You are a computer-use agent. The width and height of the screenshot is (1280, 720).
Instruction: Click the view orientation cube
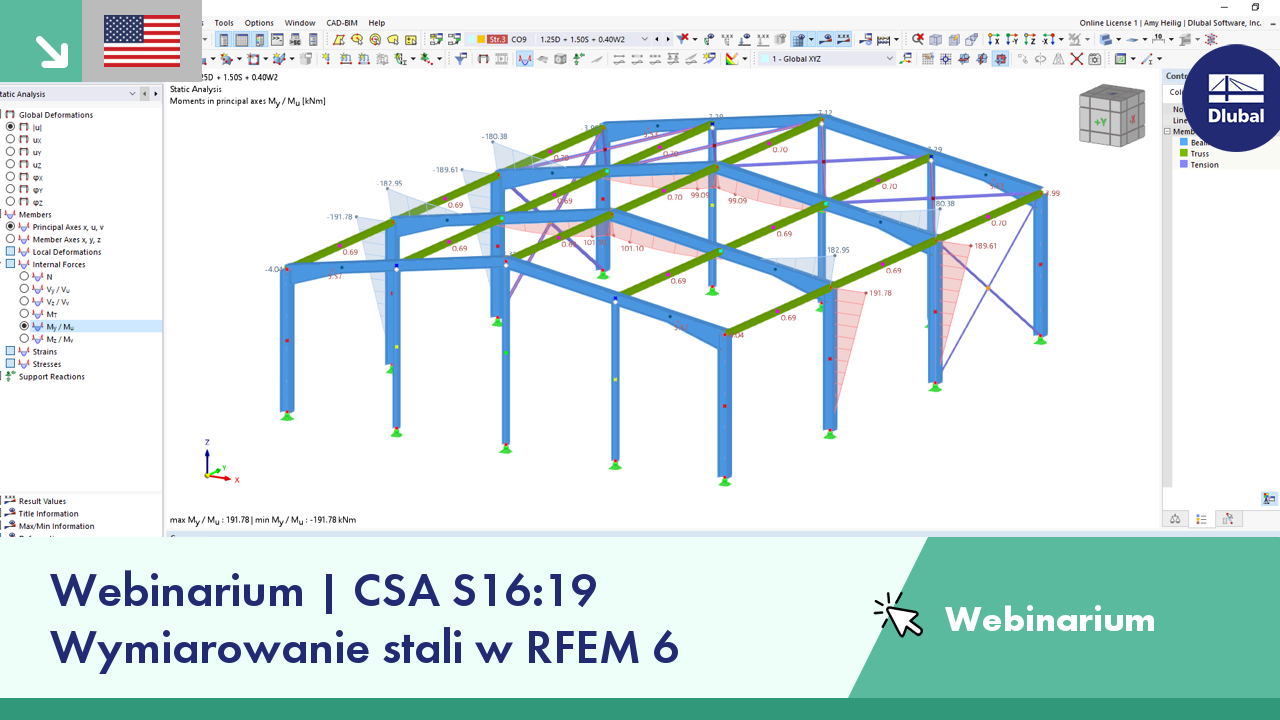point(1110,117)
